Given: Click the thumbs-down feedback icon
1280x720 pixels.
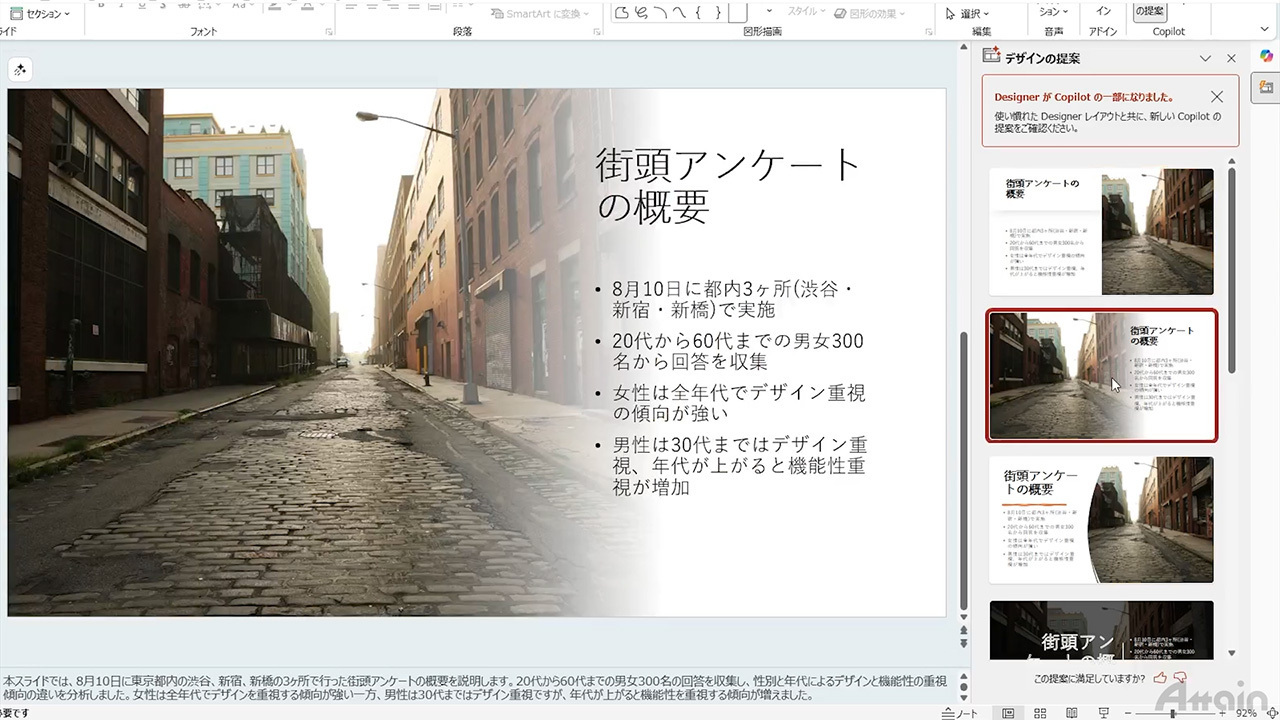Looking at the screenshot, I should point(1180,678).
